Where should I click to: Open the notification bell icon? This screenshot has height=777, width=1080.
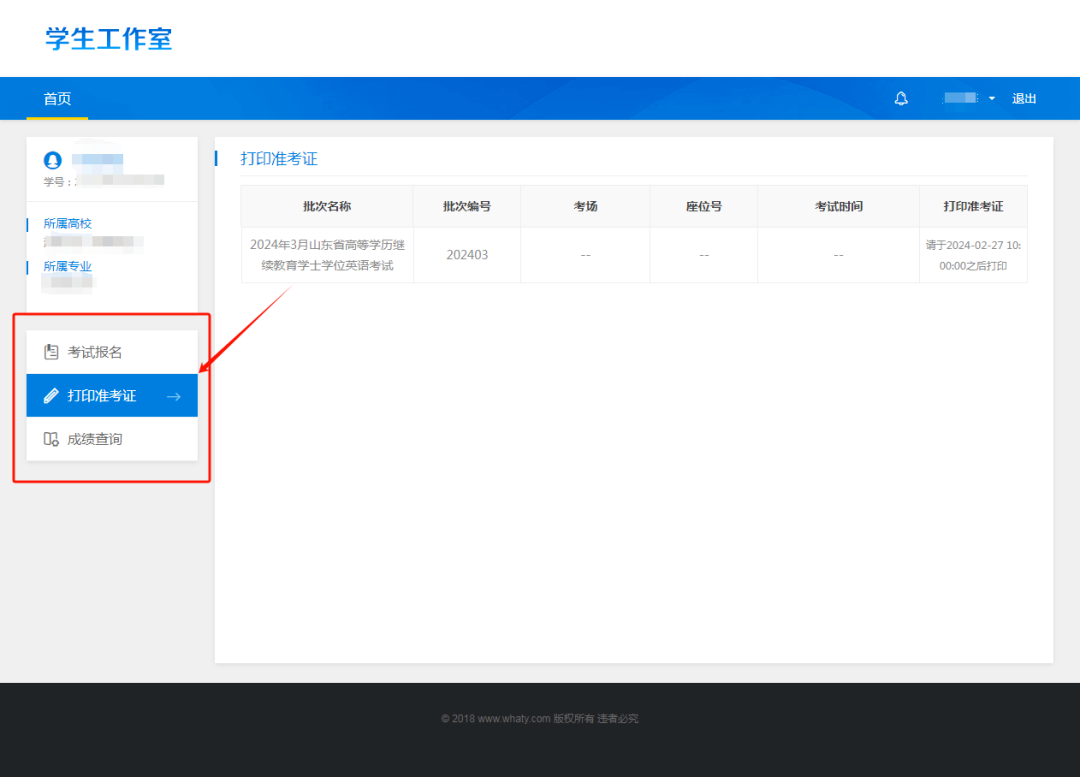(x=901, y=99)
